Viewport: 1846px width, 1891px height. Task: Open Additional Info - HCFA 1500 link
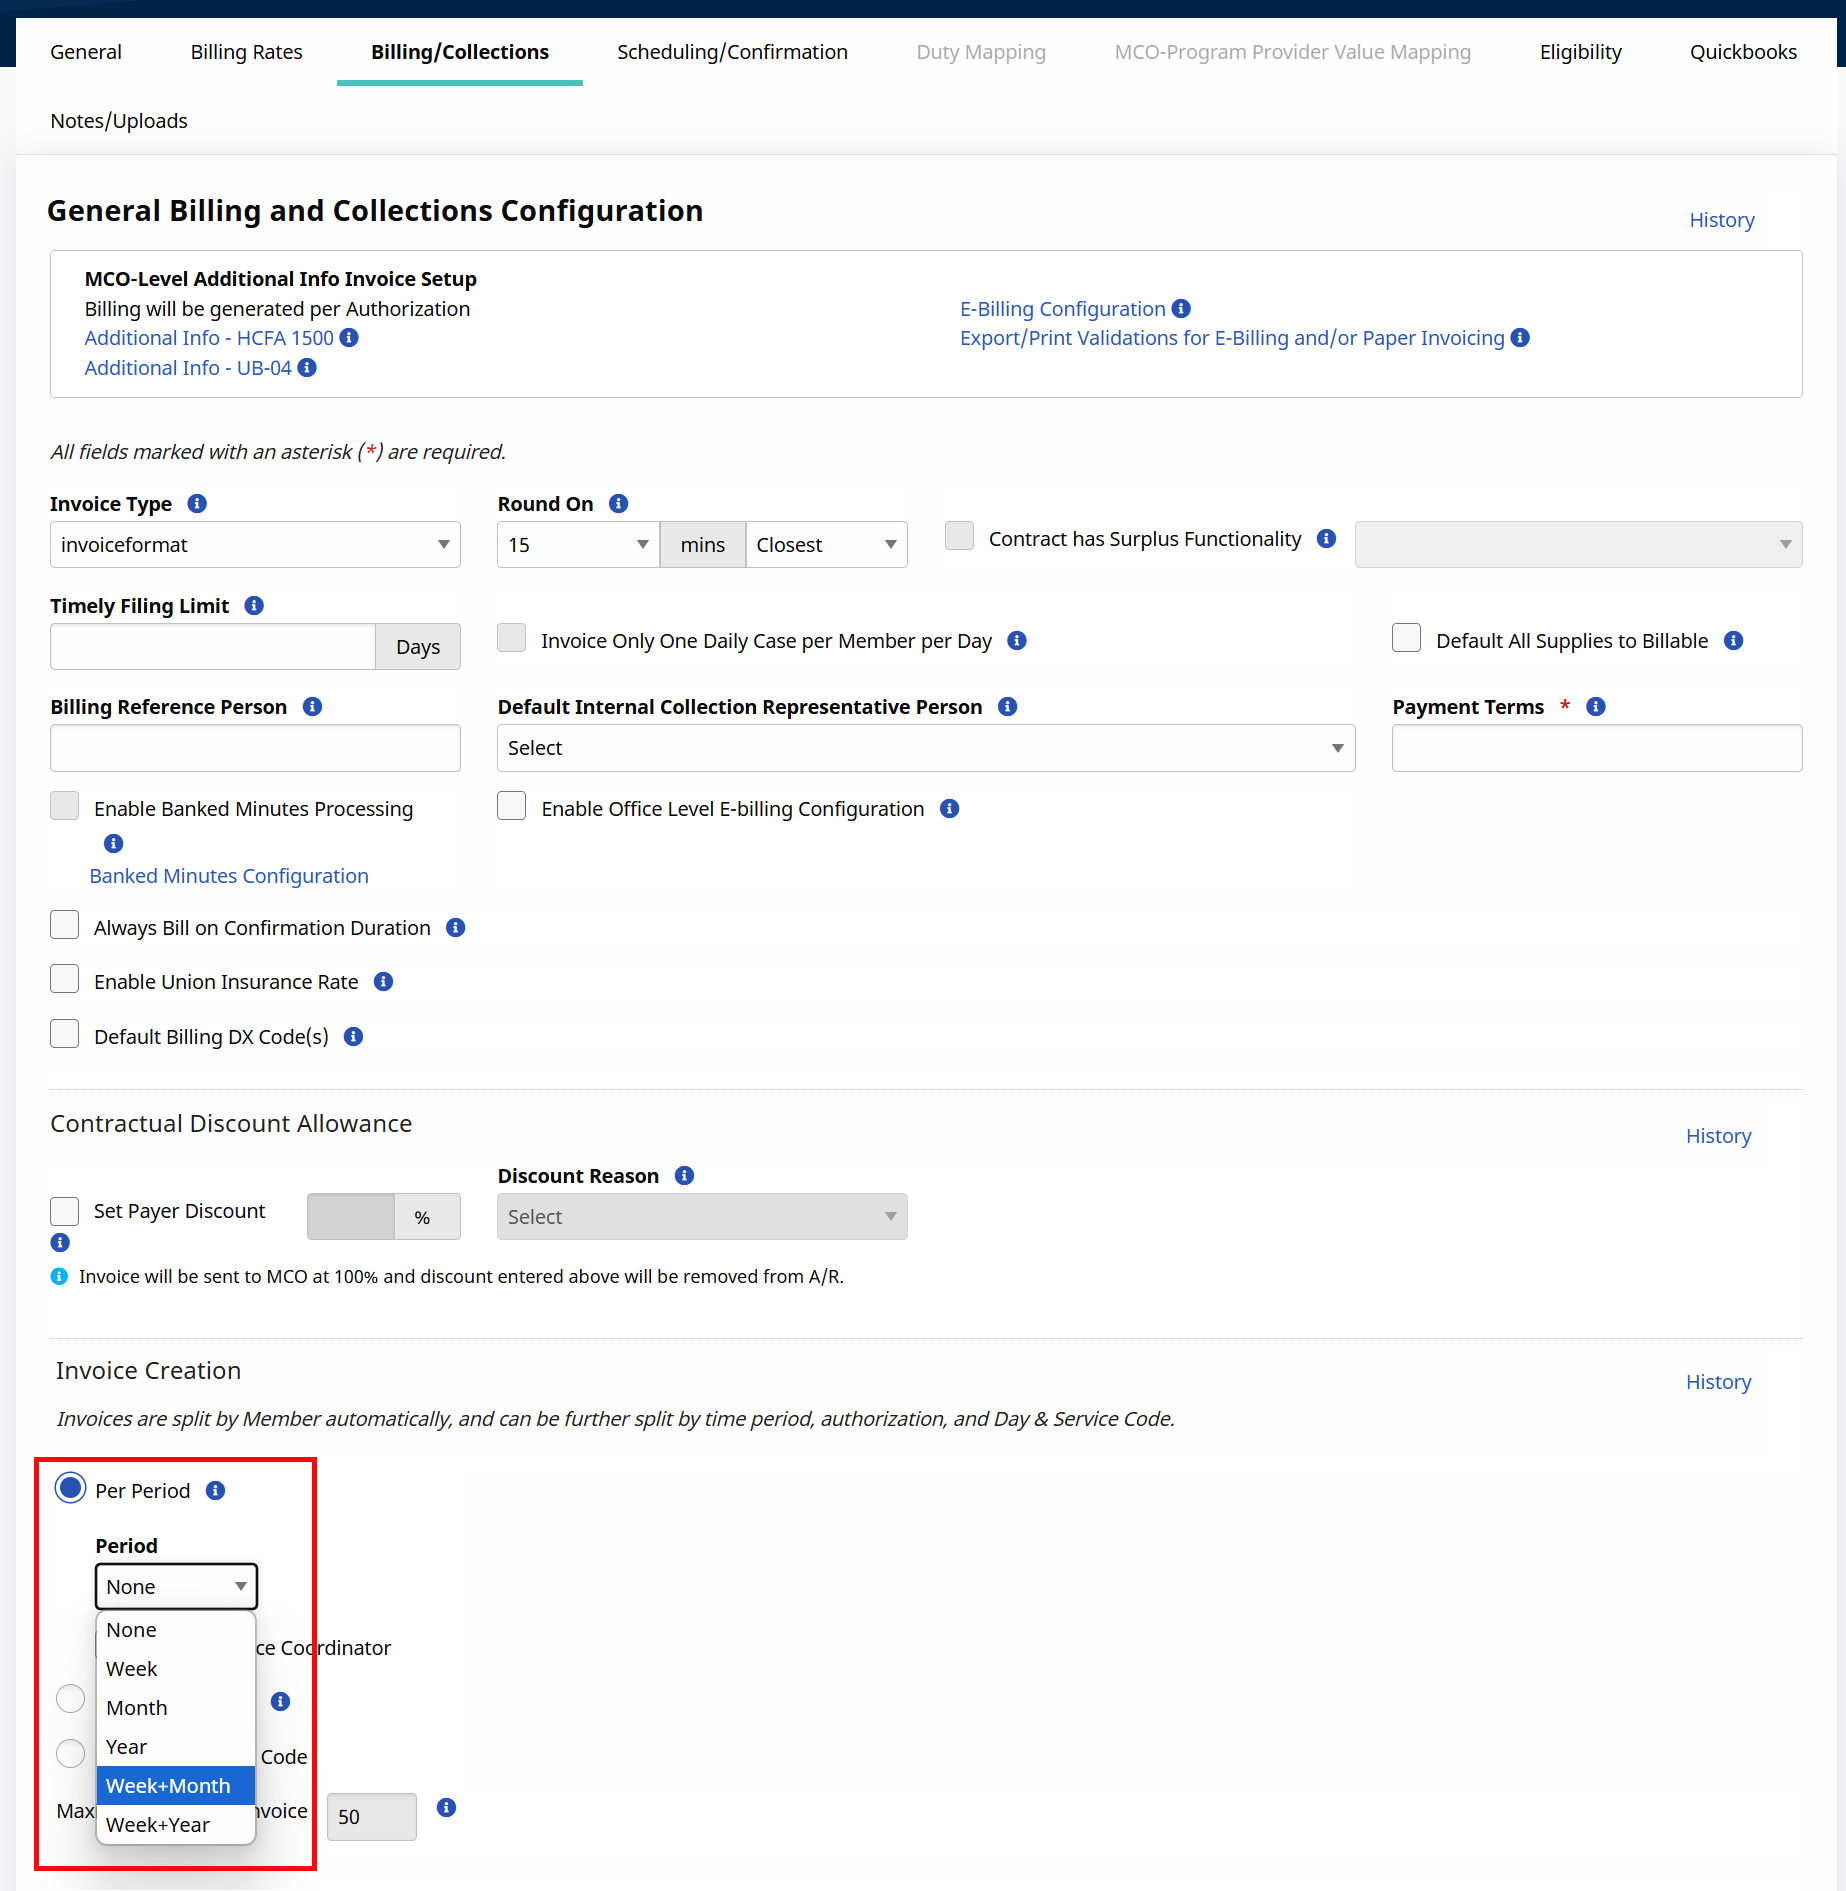[x=209, y=338]
